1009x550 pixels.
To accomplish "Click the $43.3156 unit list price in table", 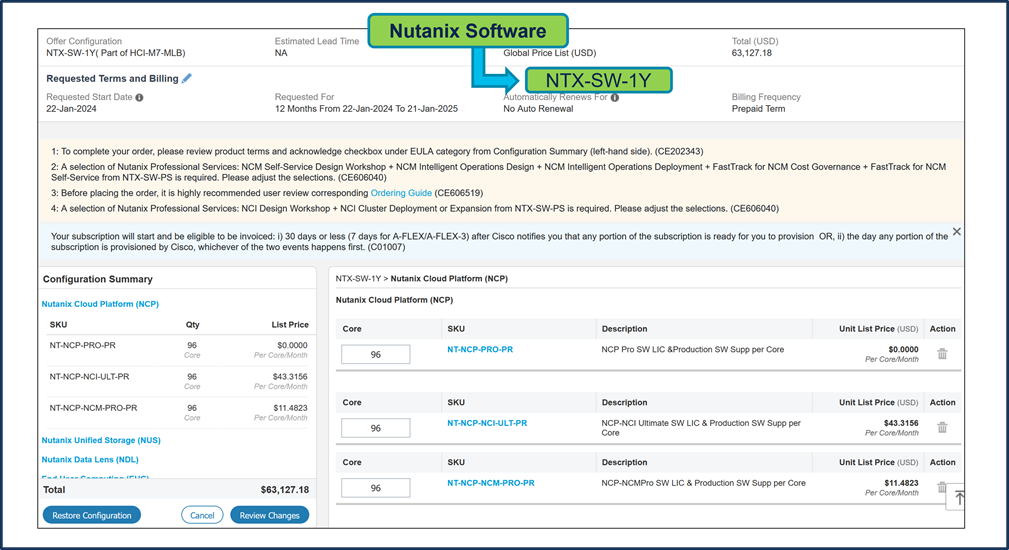I will point(901,423).
